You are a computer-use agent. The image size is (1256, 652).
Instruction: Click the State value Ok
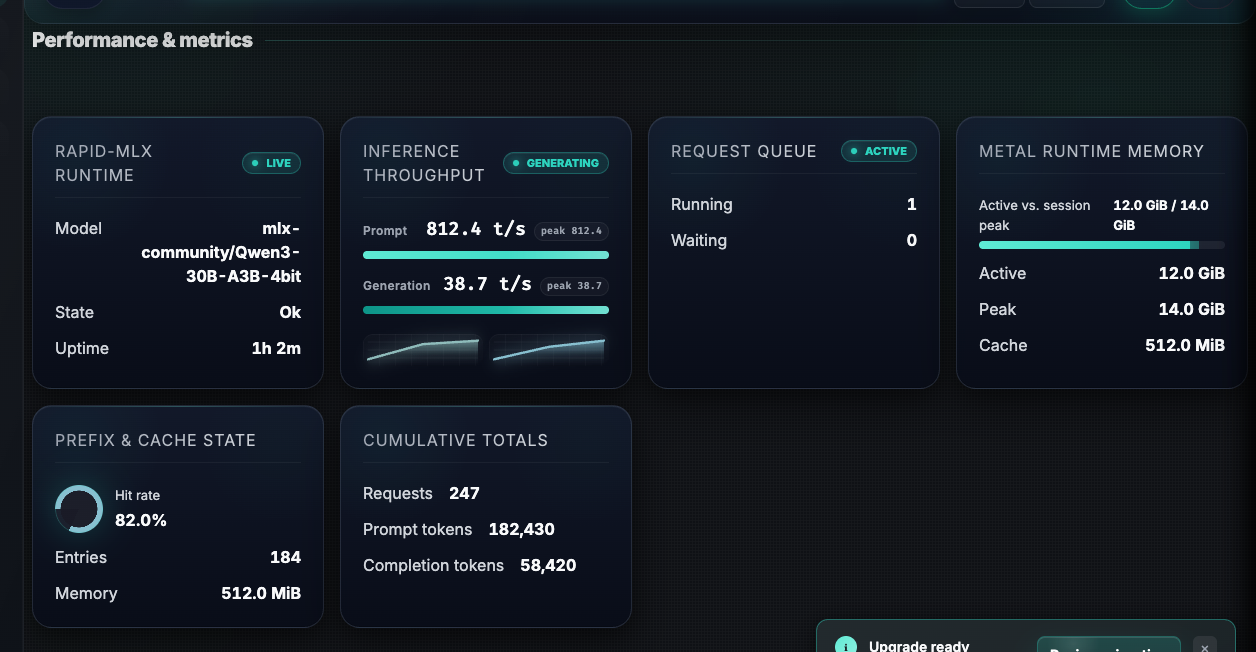tap(290, 312)
